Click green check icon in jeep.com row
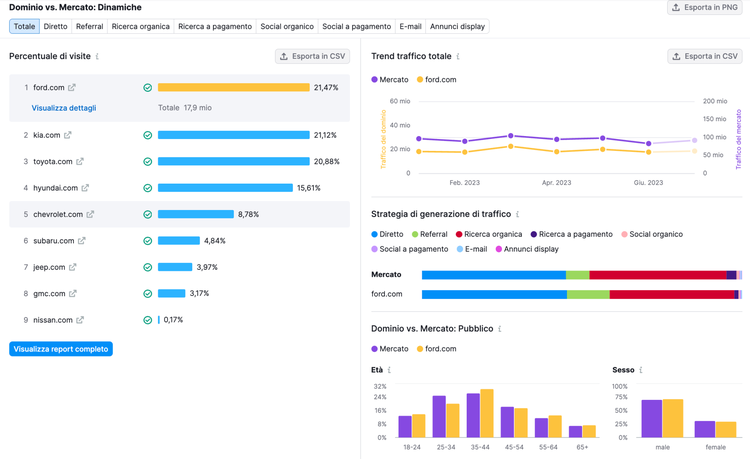750x459 pixels. point(148,267)
